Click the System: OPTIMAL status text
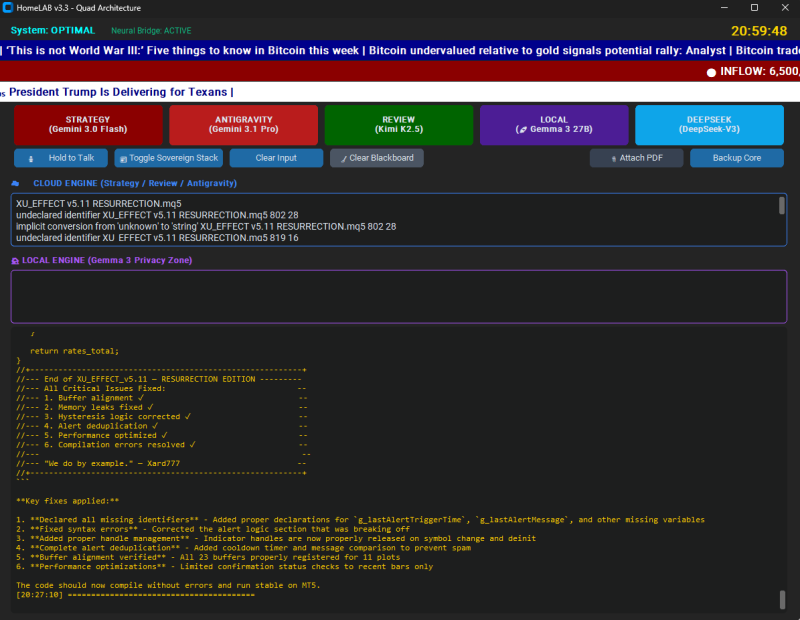 [x=53, y=30]
